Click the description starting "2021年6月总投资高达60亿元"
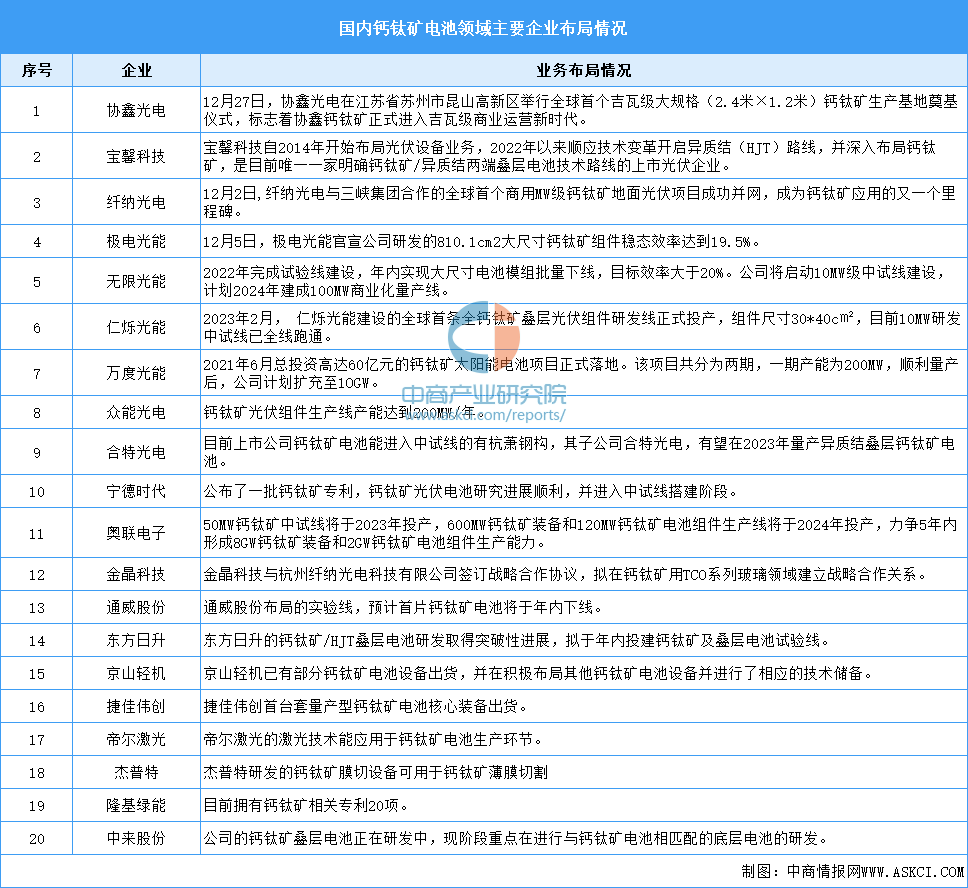Viewport: 968px width, 888px height. click(580, 373)
